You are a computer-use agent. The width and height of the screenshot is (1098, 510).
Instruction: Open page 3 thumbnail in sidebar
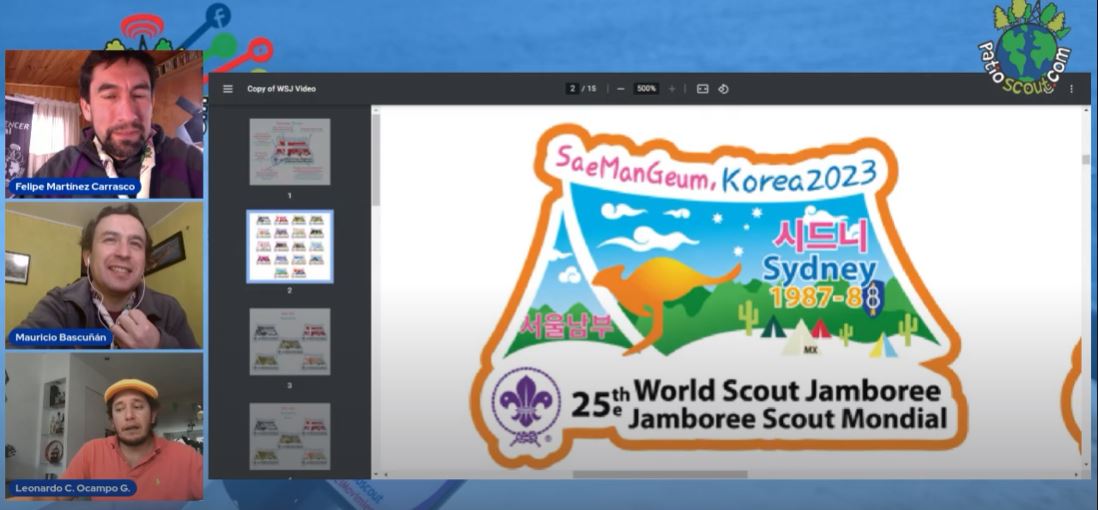[x=290, y=341]
